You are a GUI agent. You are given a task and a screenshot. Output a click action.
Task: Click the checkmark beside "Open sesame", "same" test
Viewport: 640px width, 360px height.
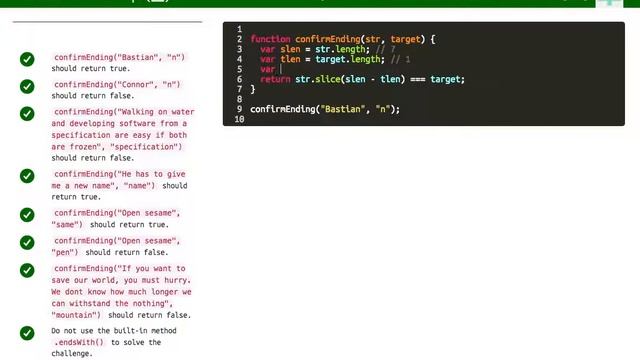[x=27, y=215]
